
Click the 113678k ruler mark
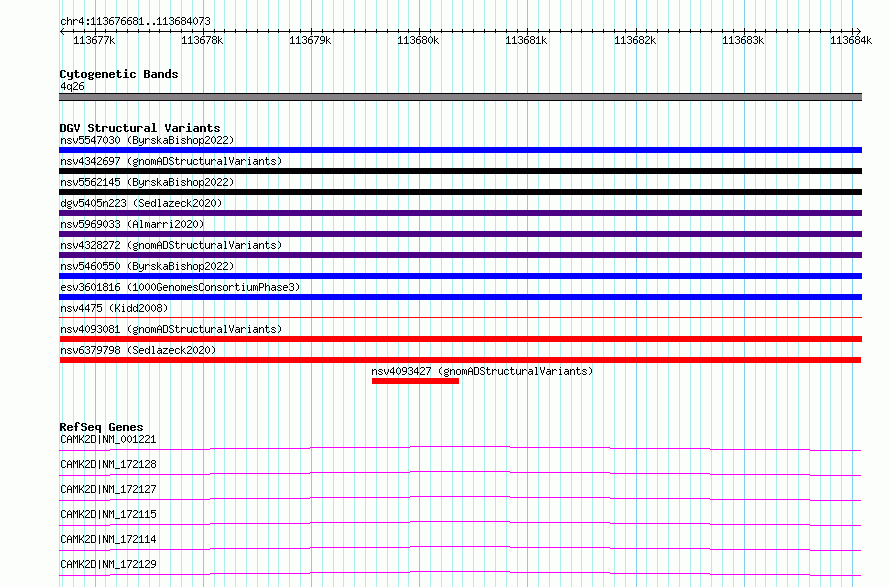202,40
